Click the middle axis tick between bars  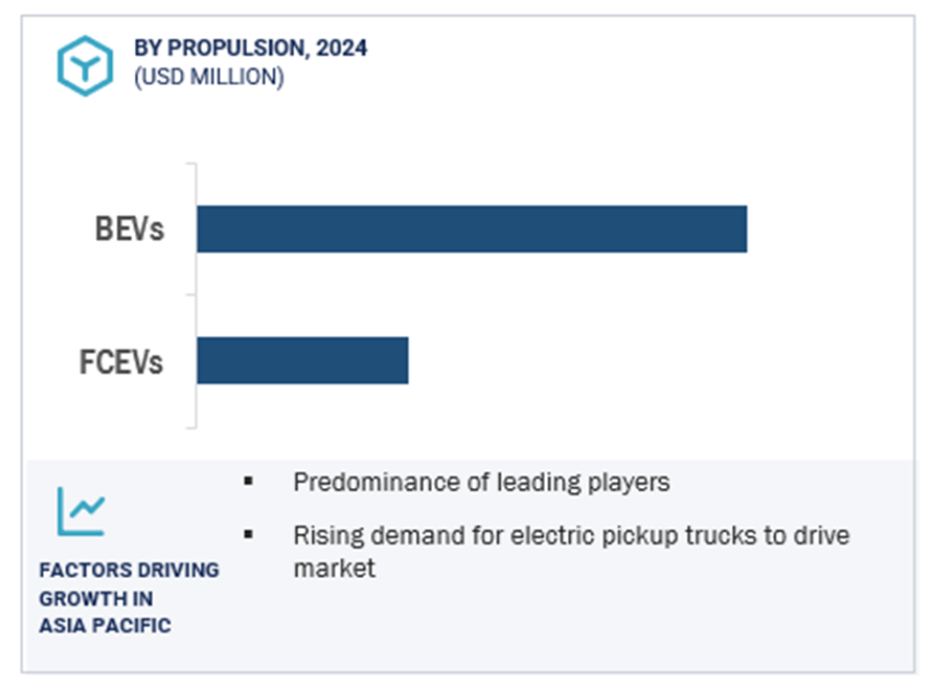click(x=191, y=295)
